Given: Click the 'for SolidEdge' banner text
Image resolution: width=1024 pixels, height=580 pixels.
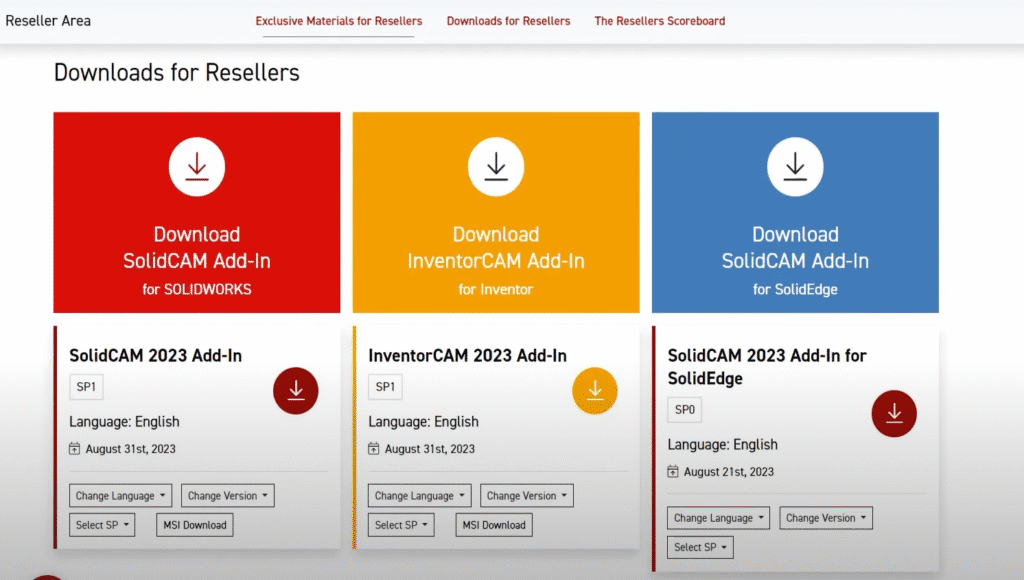Looking at the screenshot, I should pyautogui.click(x=795, y=289).
